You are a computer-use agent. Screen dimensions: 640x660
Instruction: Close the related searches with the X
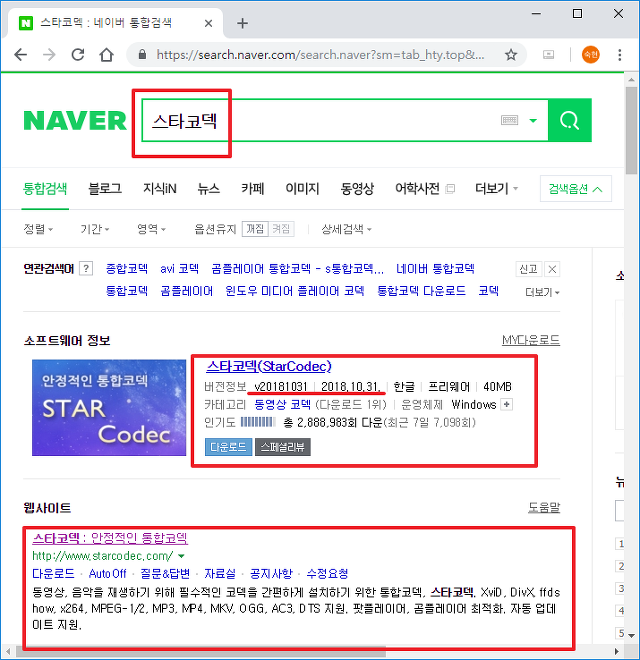(x=552, y=269)
